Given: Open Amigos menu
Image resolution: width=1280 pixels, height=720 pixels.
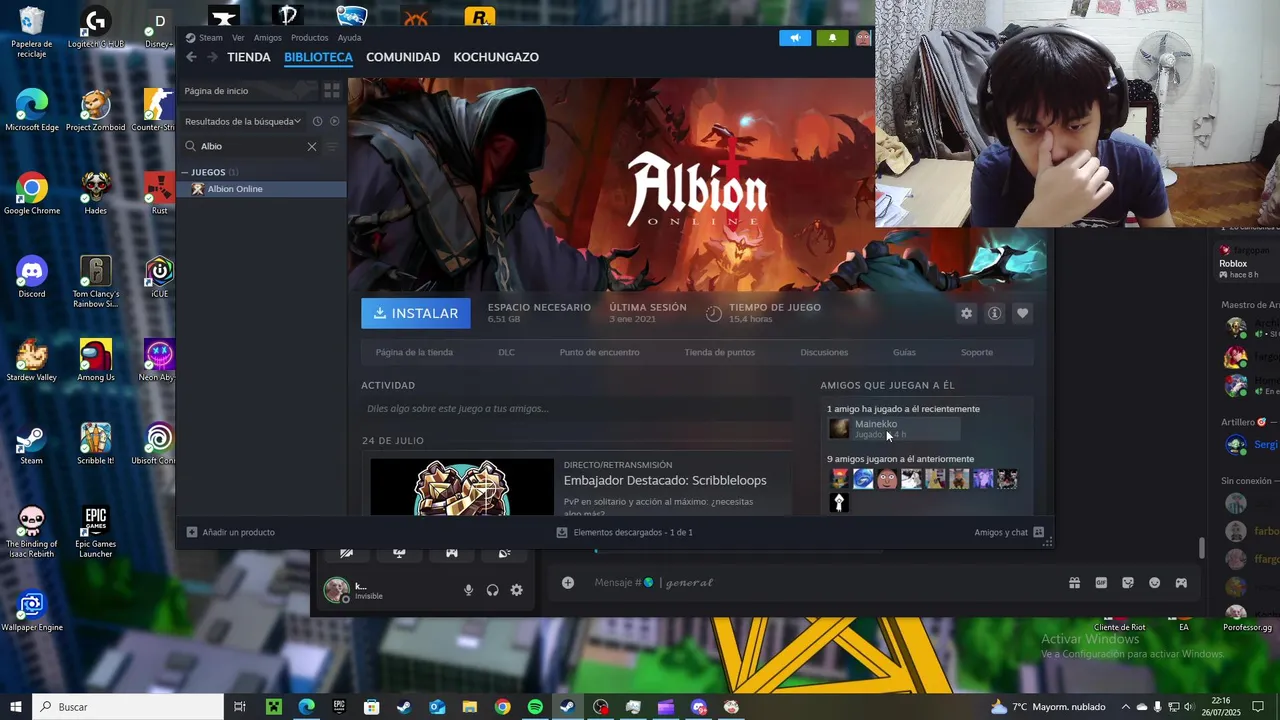Looking at the screenshot, I should [268, 38].
